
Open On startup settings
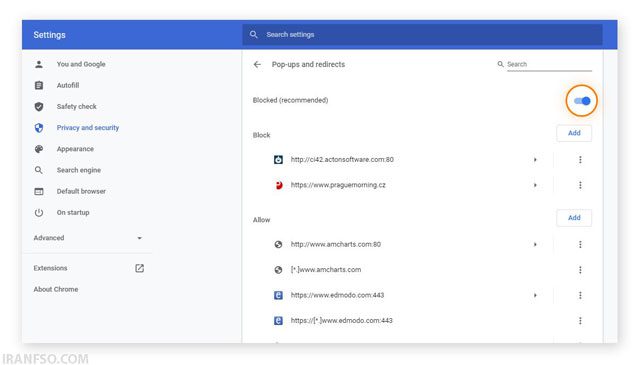tap(73, 213)
